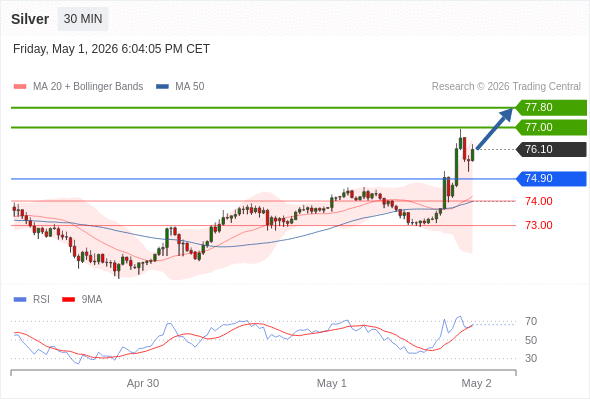The image size is (590, 400).
Task: Click the 77.80 green resistance label
Action: pyautogui.click(x=551, y=108)
